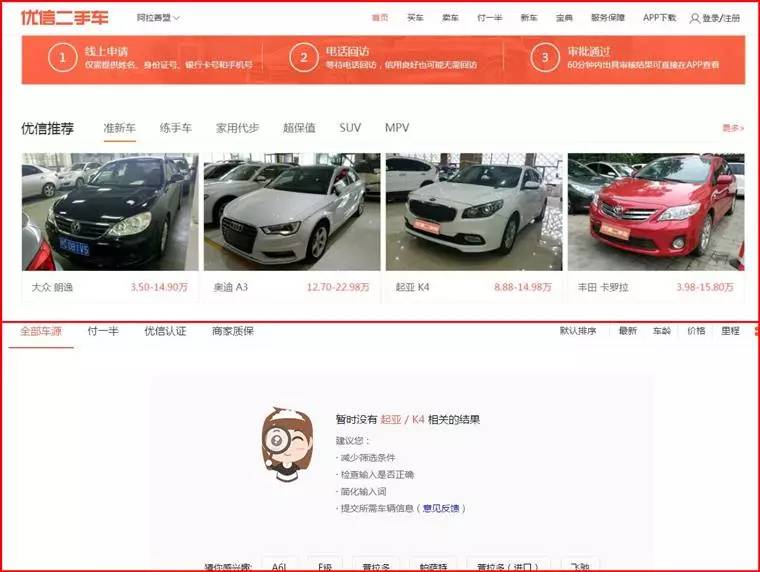
Task: Click the 登录/注册 link
Action: pyautogui.click(x=721, y=18)
